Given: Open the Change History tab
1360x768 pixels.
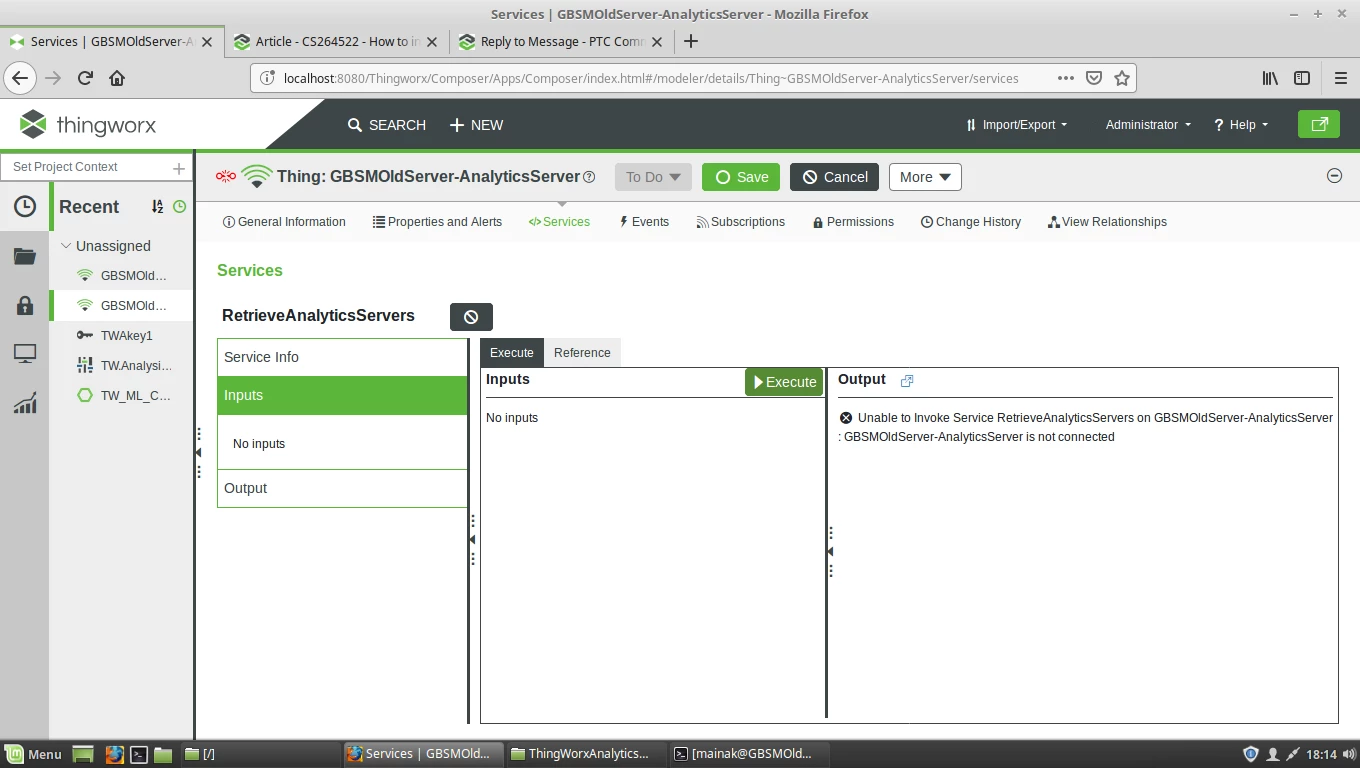Looking at the screenshot, I should click(x=971, y=222).
